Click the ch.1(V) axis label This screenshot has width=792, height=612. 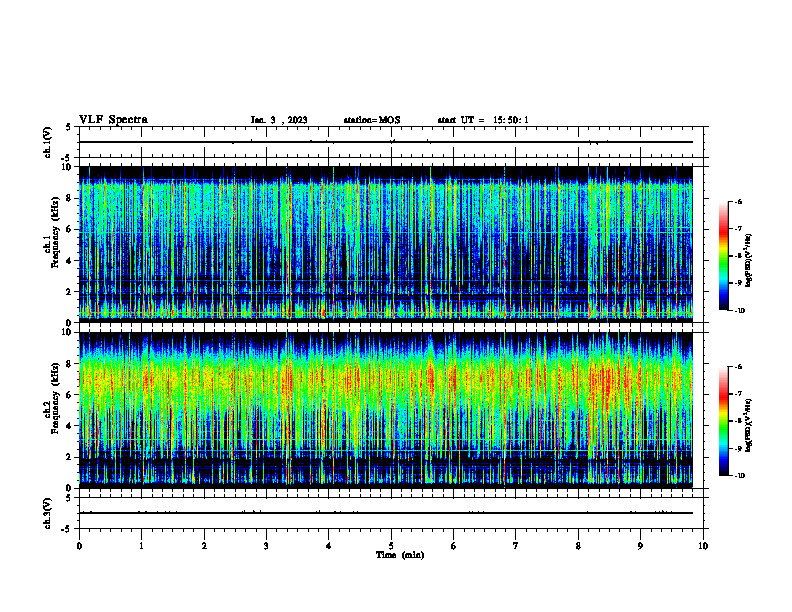pyautogui.click(x=48, y=142)
